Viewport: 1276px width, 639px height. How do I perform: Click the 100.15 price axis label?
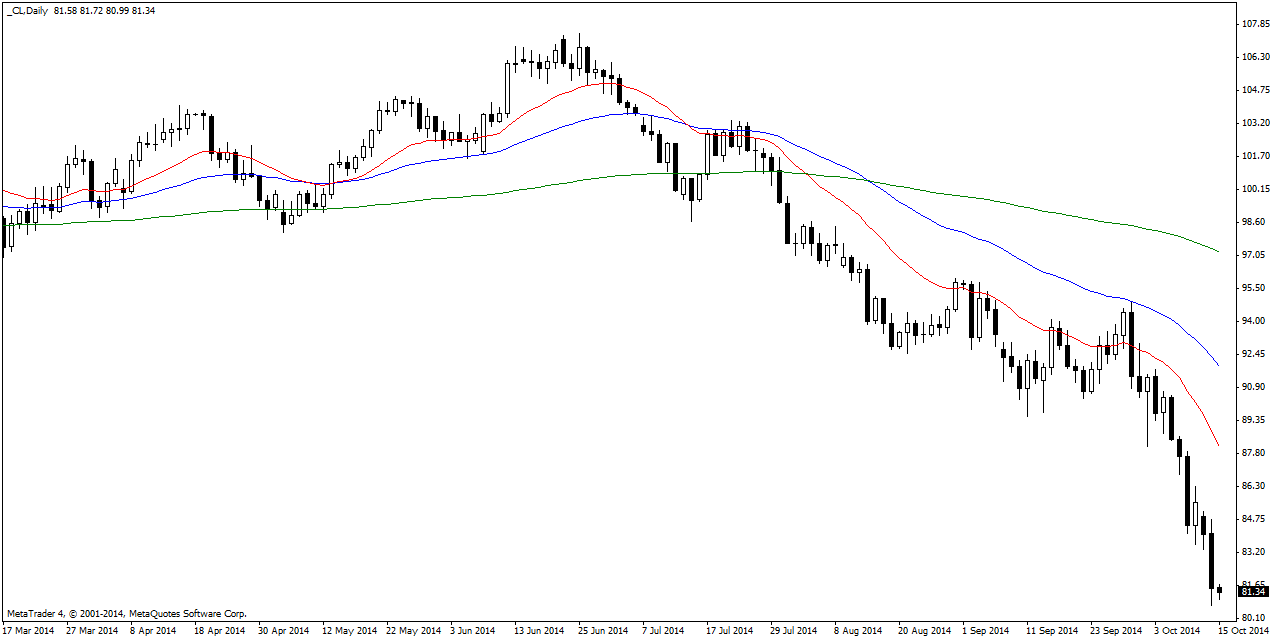(1254, 188)
